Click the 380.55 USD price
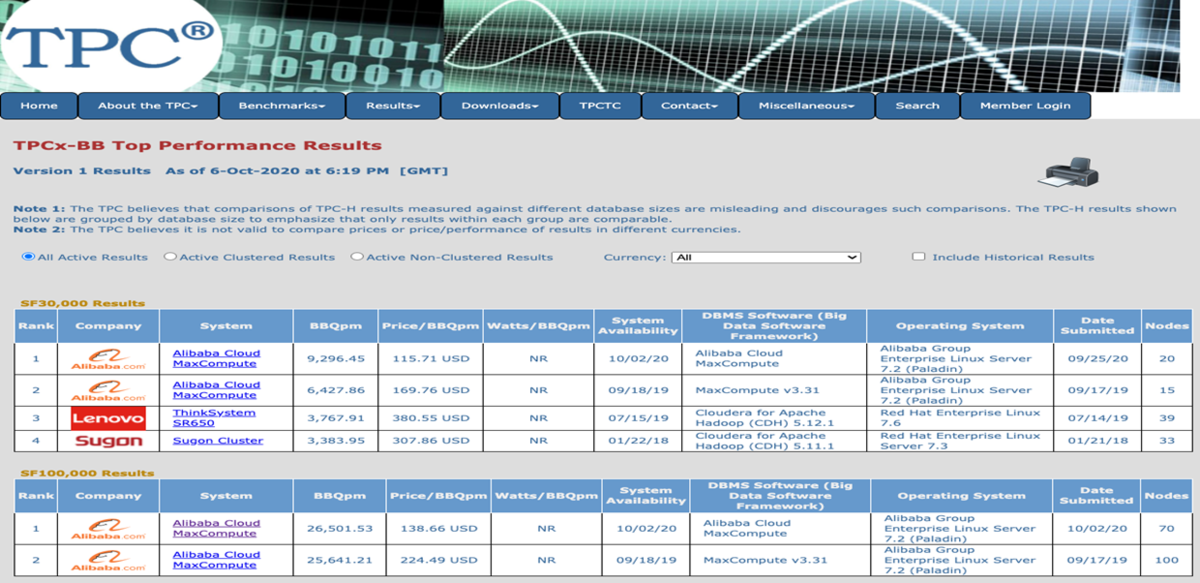Image resolution: width=1200 pixels, height=583 pixels. (433, 418)
